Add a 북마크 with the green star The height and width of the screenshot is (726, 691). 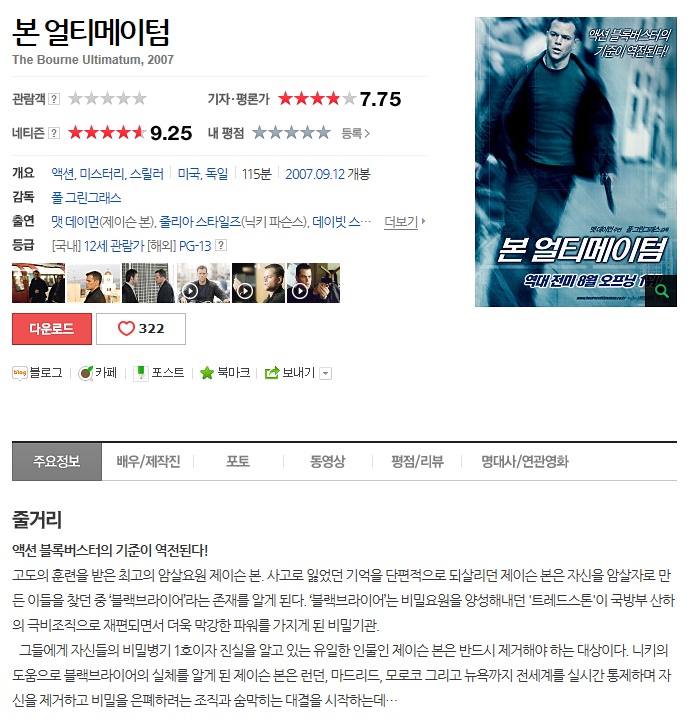pyautogui.click(x=207, y=373)
